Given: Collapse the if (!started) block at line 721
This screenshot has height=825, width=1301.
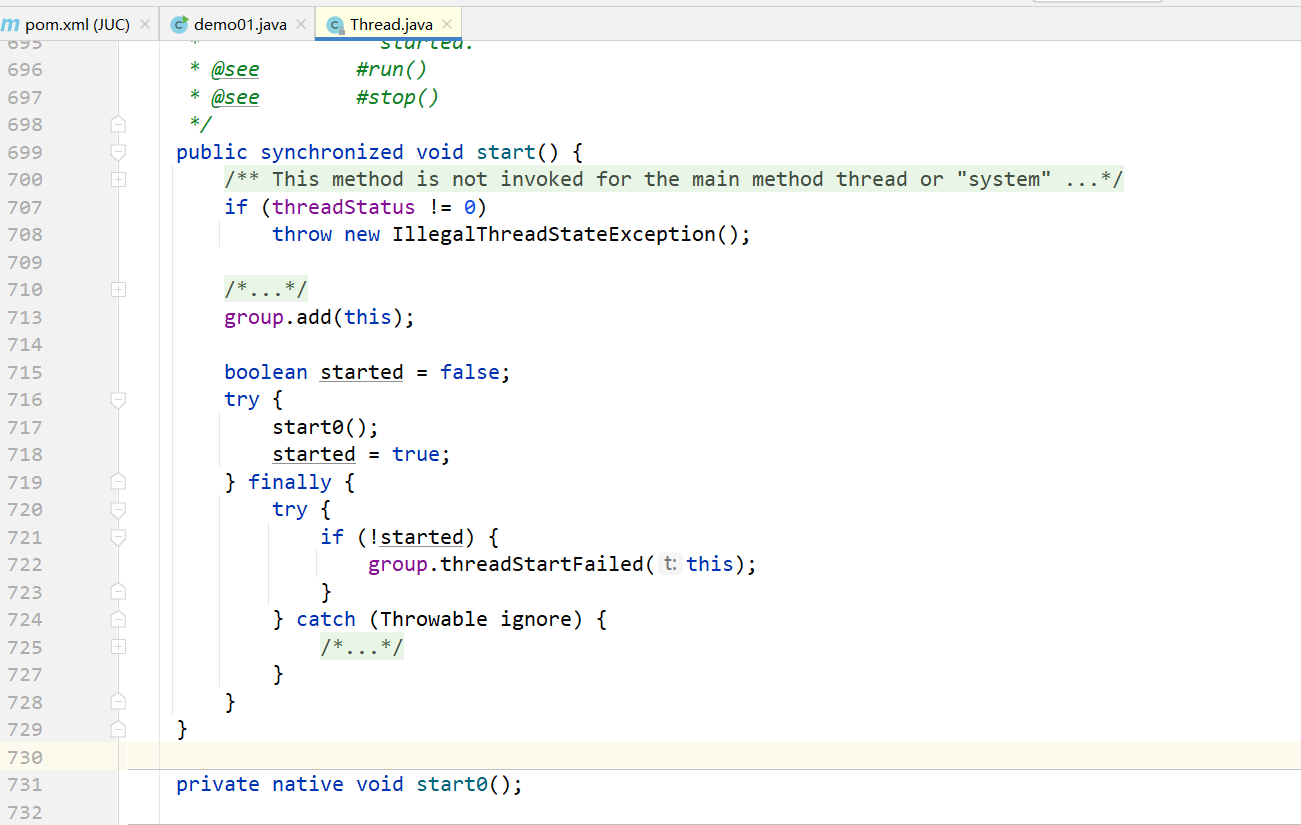Looking at the screenshot, I should coord(118,537).
